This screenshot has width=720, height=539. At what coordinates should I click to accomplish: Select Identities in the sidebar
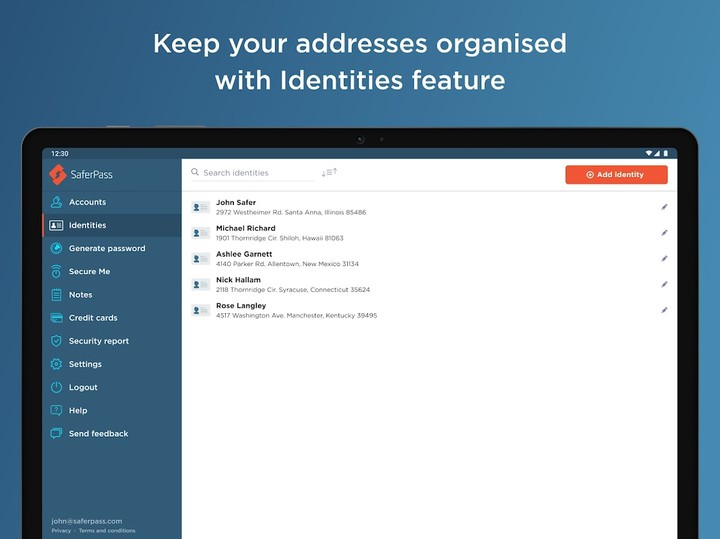(112, 225)
